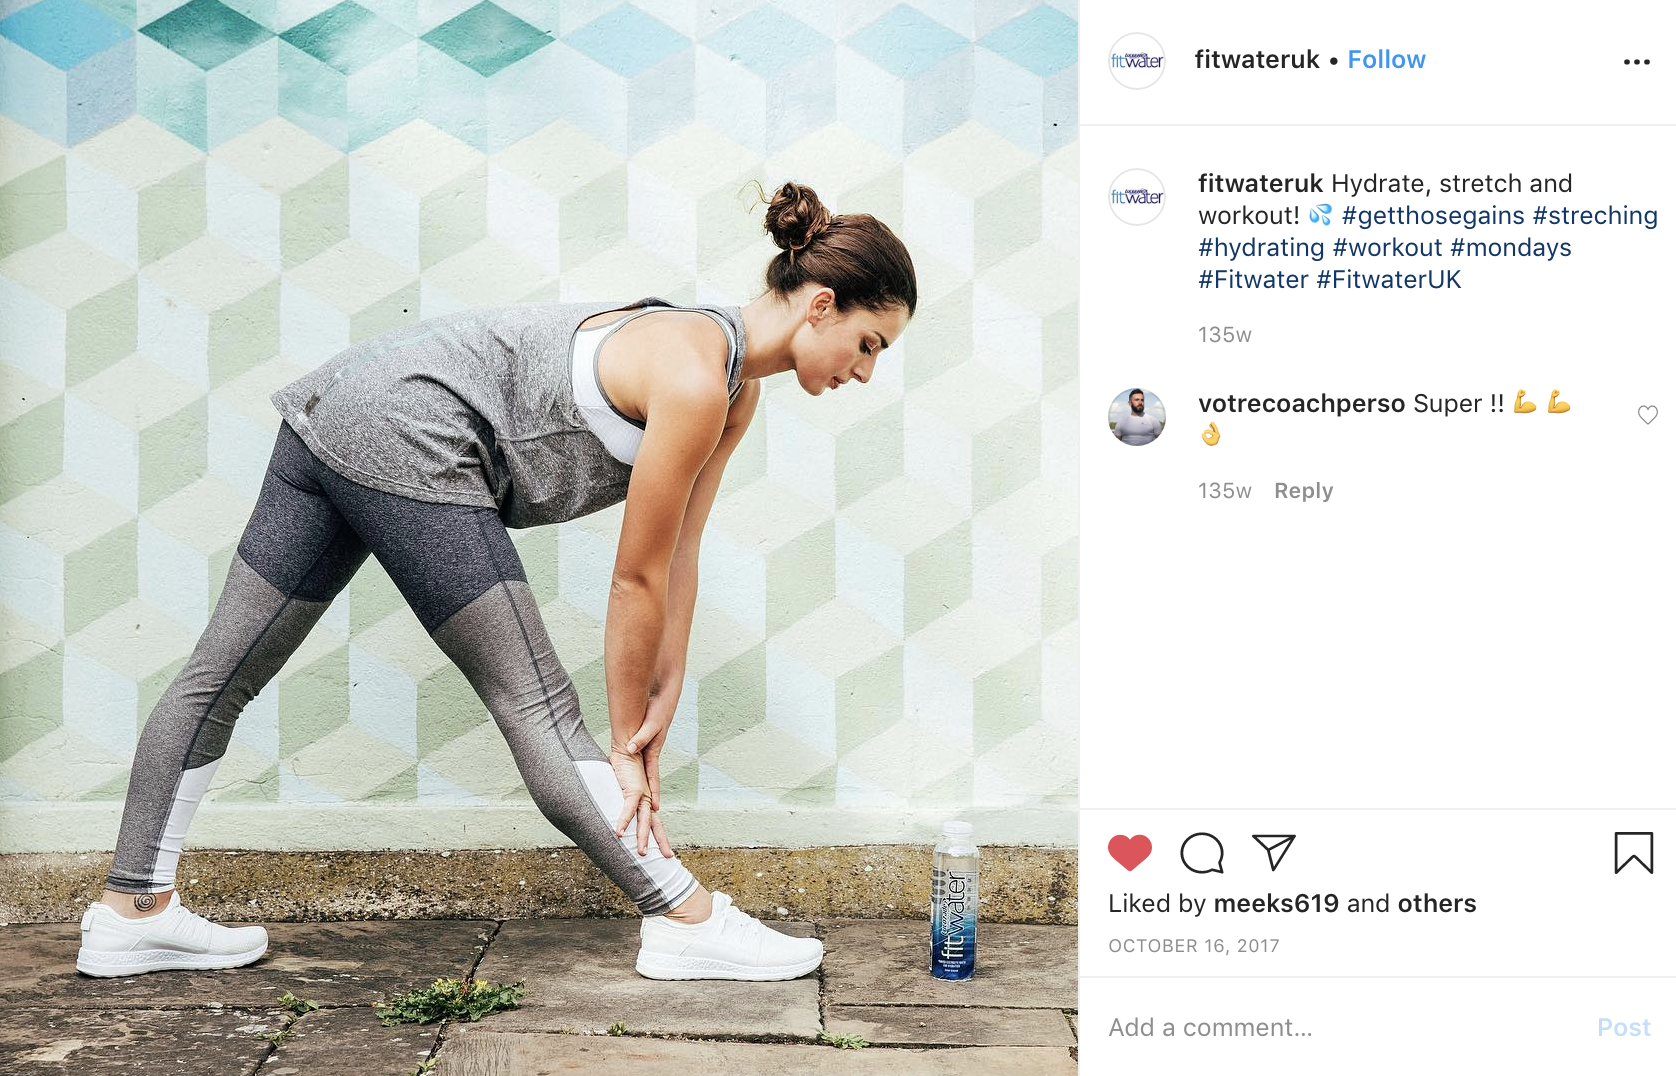Click the Add a comment field
This screenshot has height=1076, width=1676.
1340,1027
